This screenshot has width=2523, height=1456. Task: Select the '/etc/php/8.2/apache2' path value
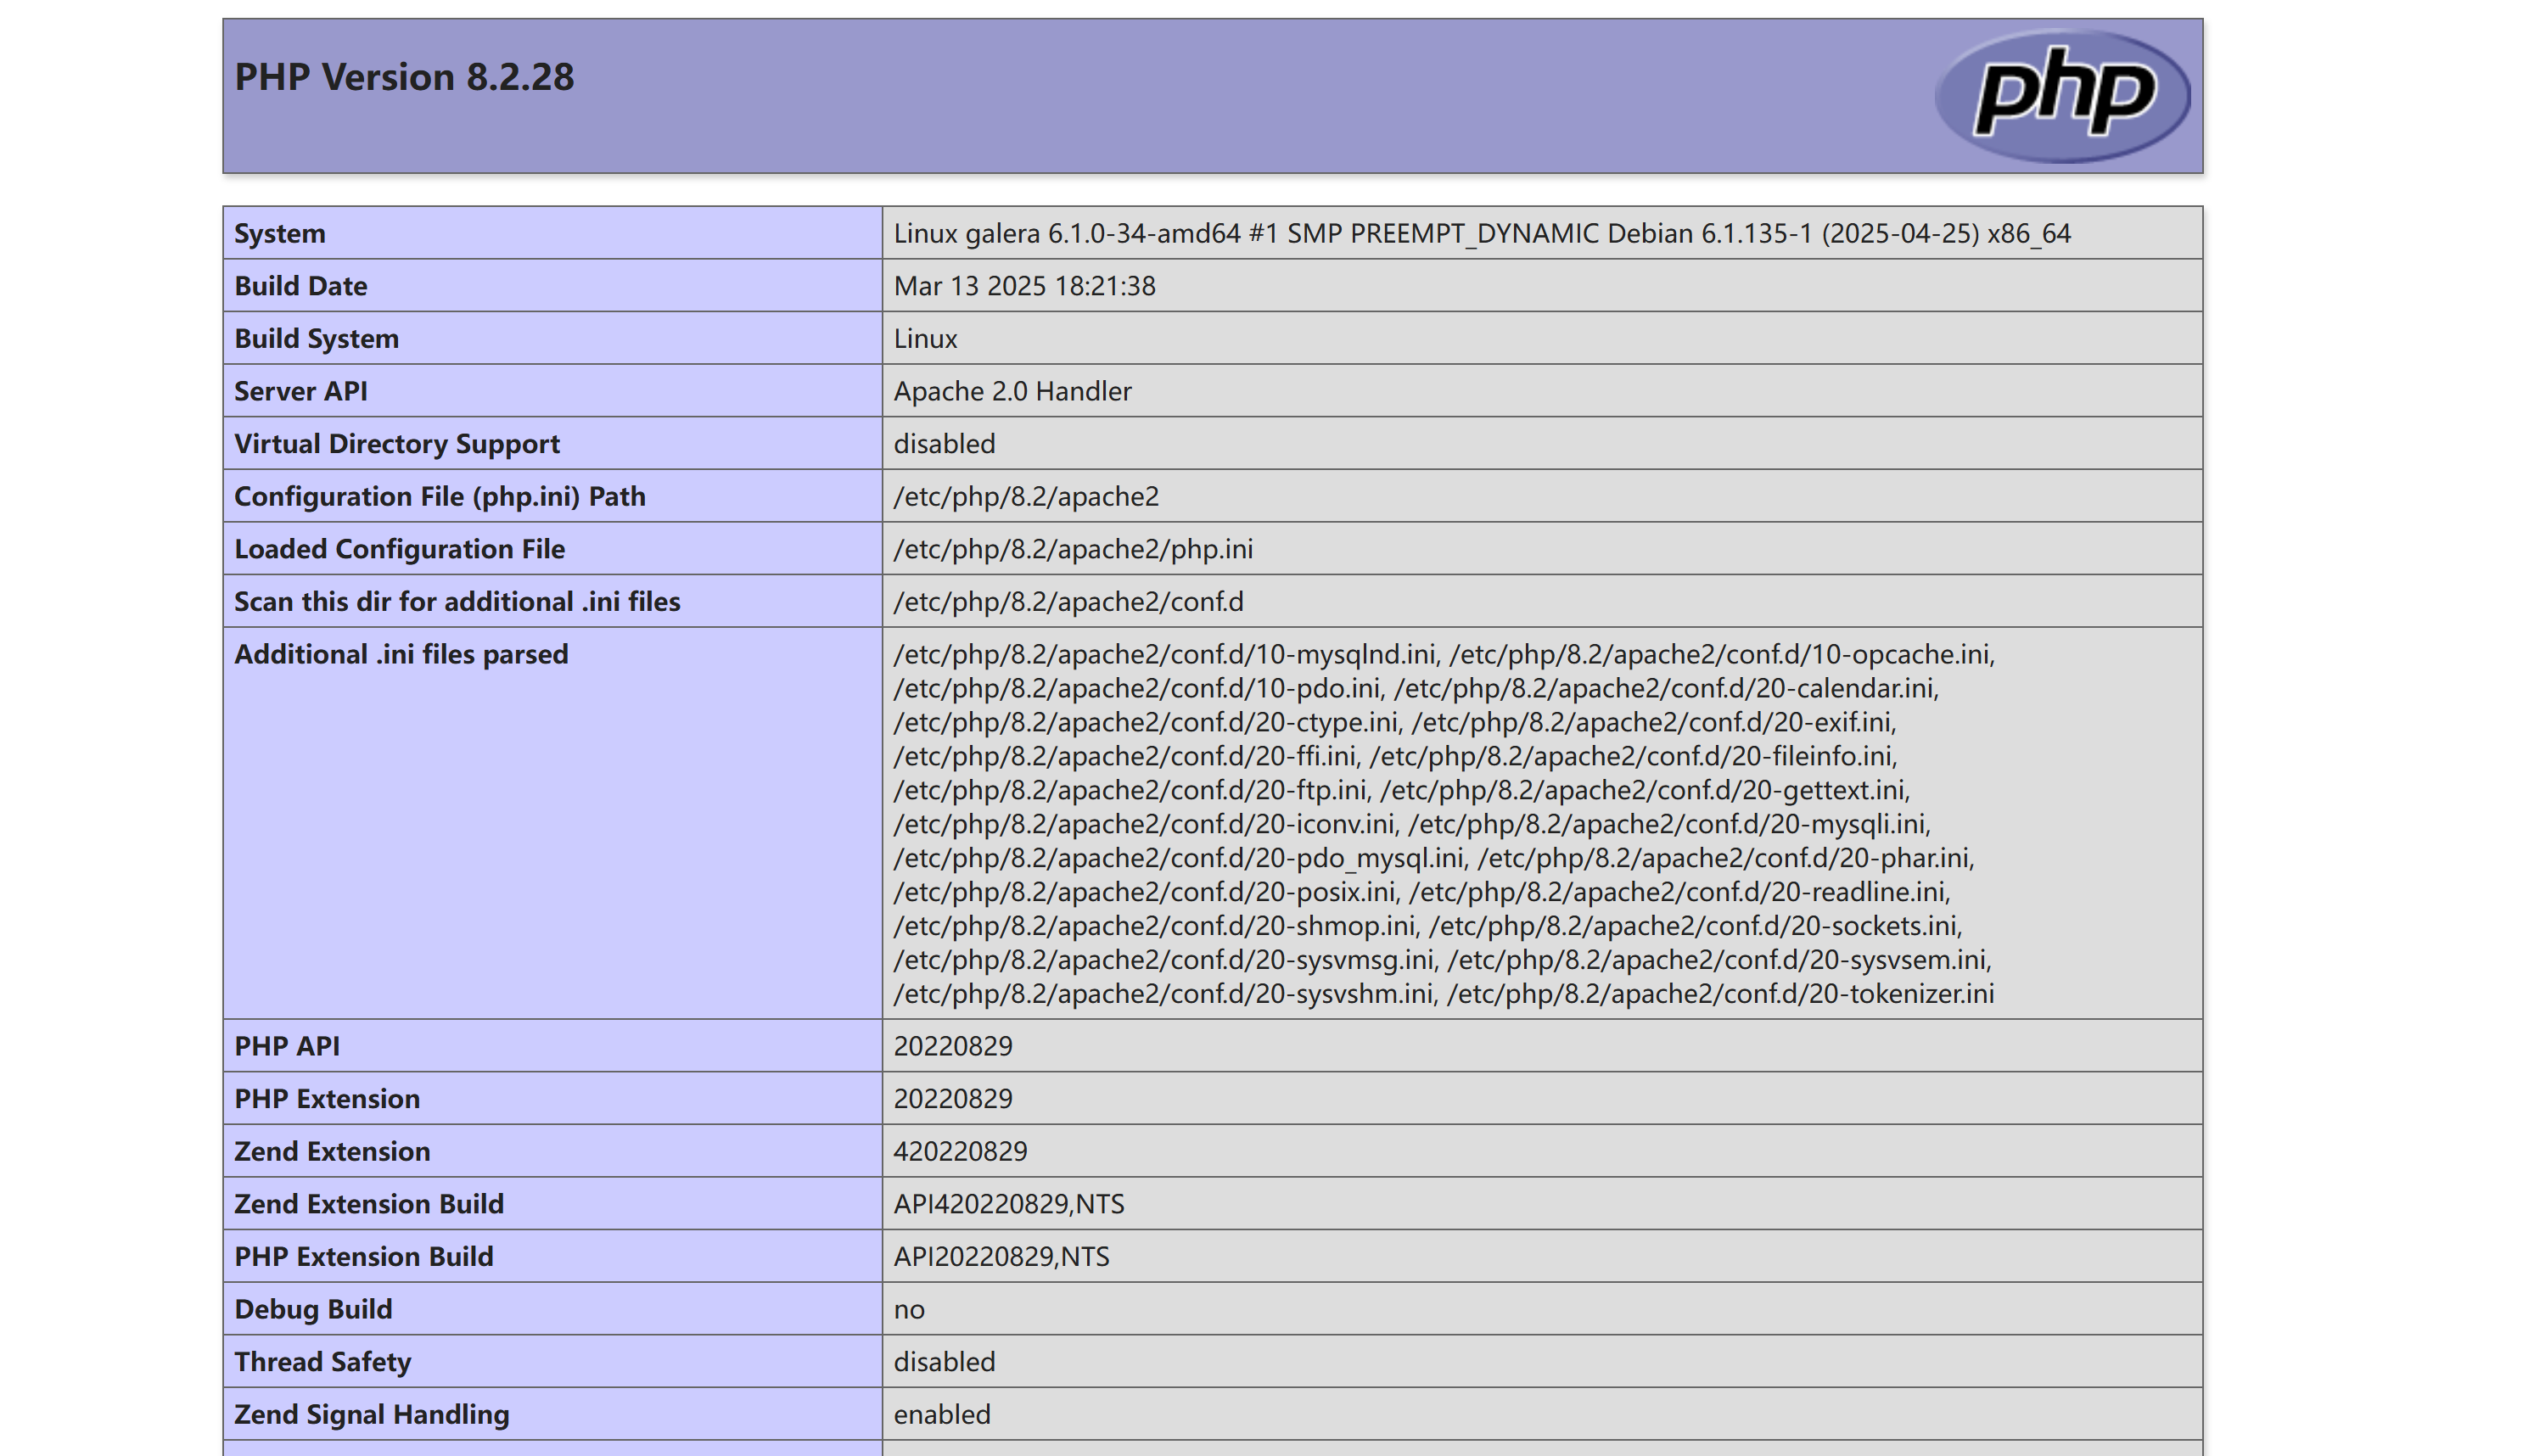1026,497
